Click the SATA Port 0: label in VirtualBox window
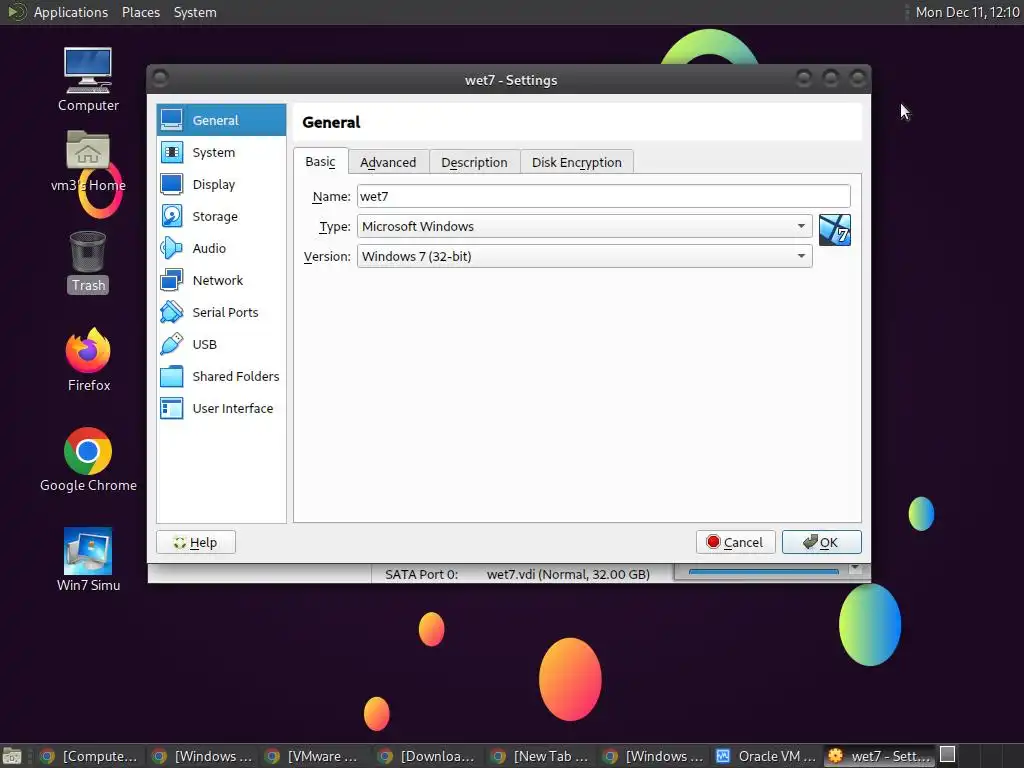This screenshot has width=1024, height=768. (421, 574)
